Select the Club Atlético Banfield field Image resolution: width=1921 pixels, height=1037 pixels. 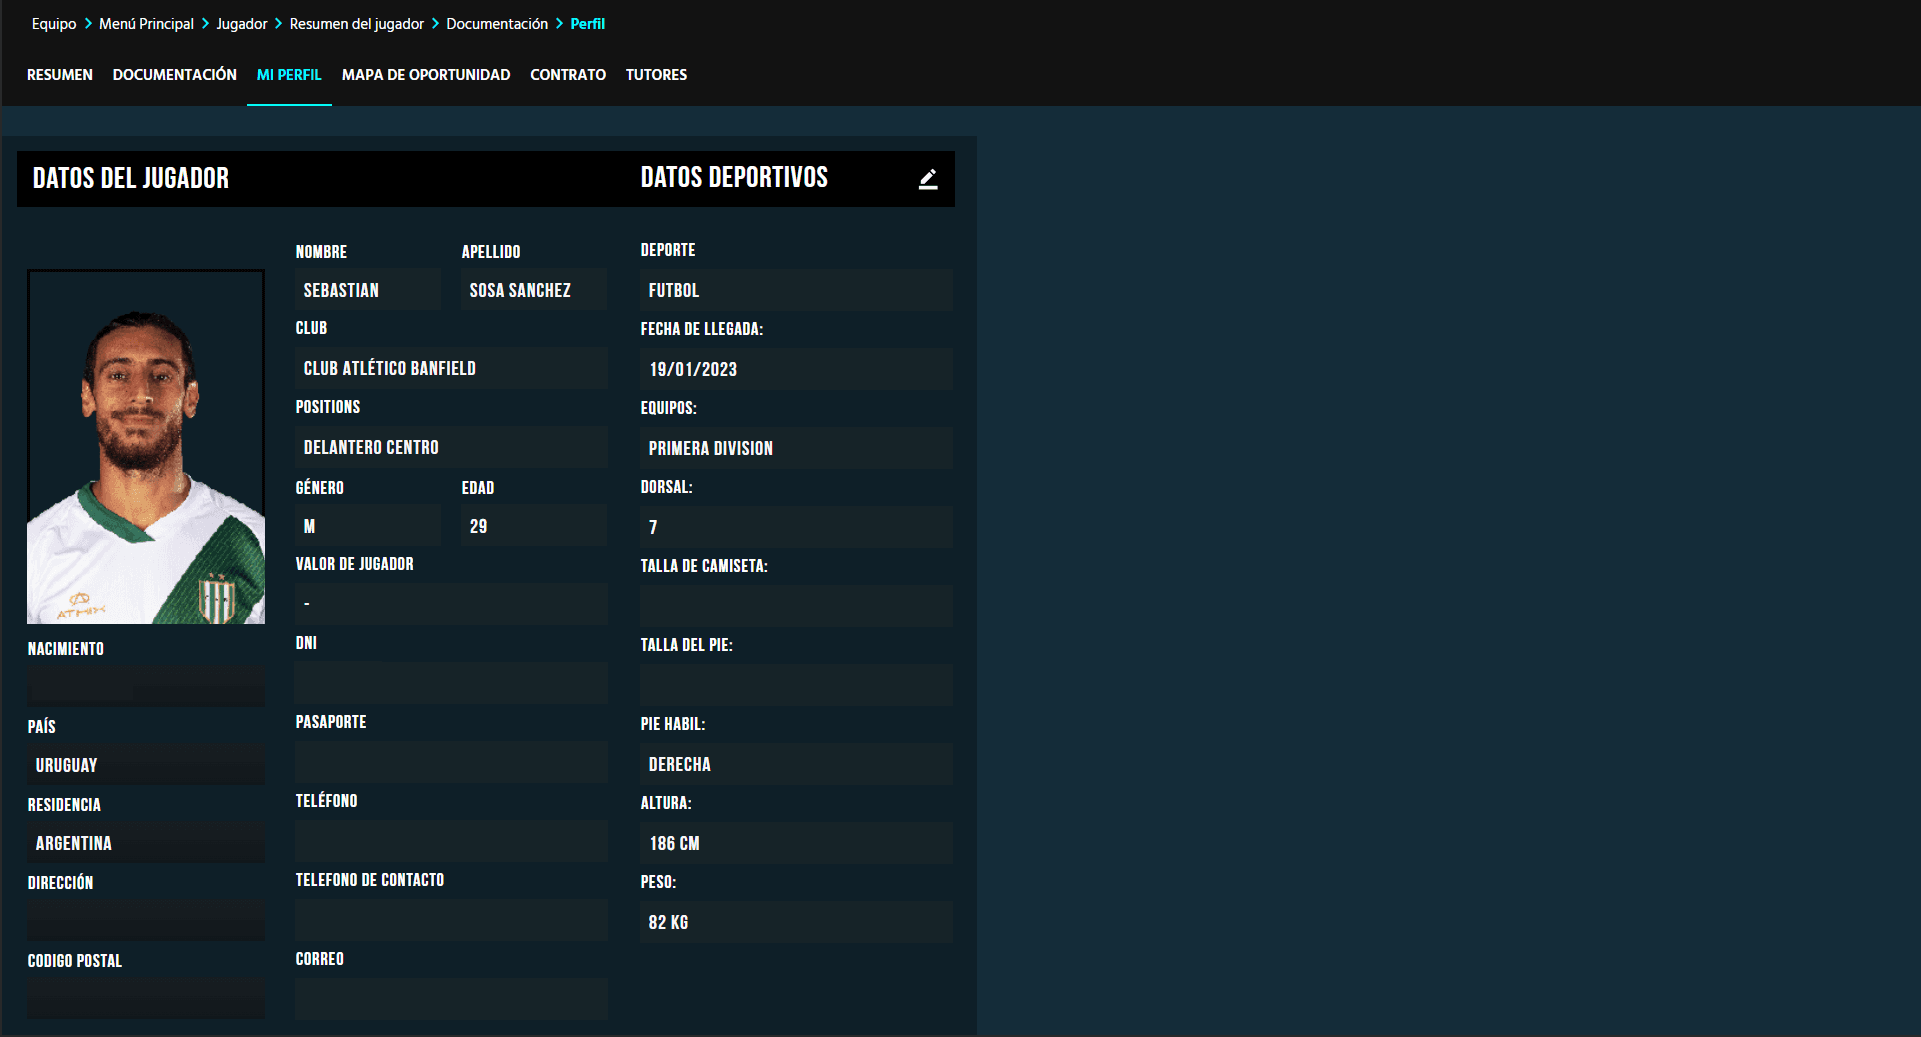coord(451,368)
